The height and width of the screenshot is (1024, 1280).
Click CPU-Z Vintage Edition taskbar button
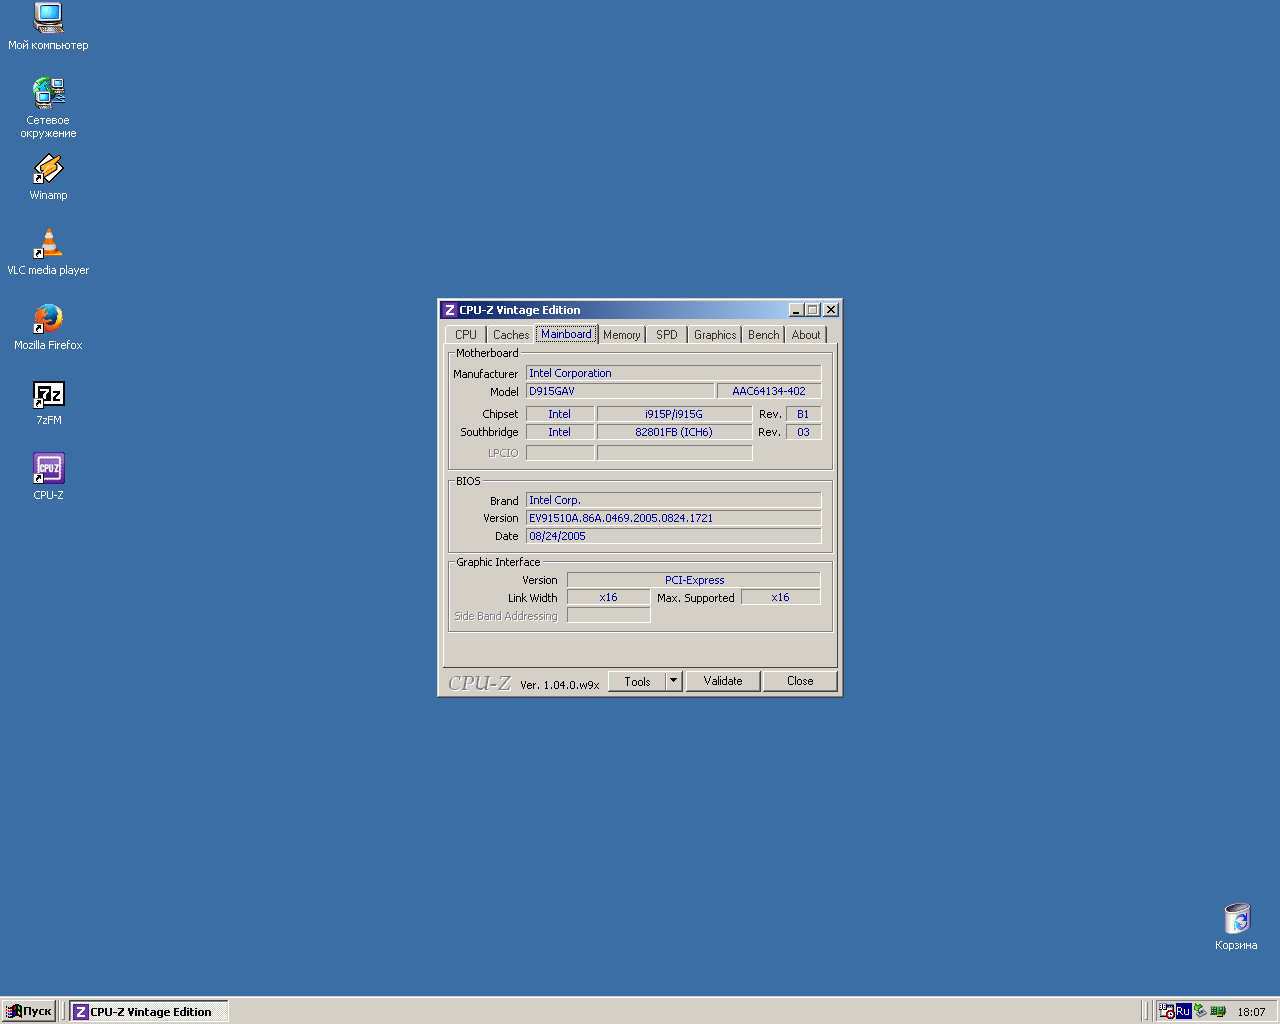pyautogui.click(x=149, y=1011)
